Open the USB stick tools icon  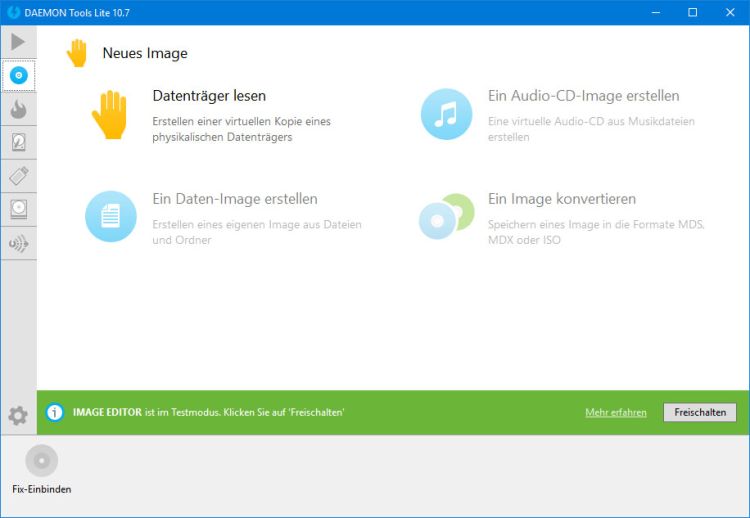tap(18, 176)
